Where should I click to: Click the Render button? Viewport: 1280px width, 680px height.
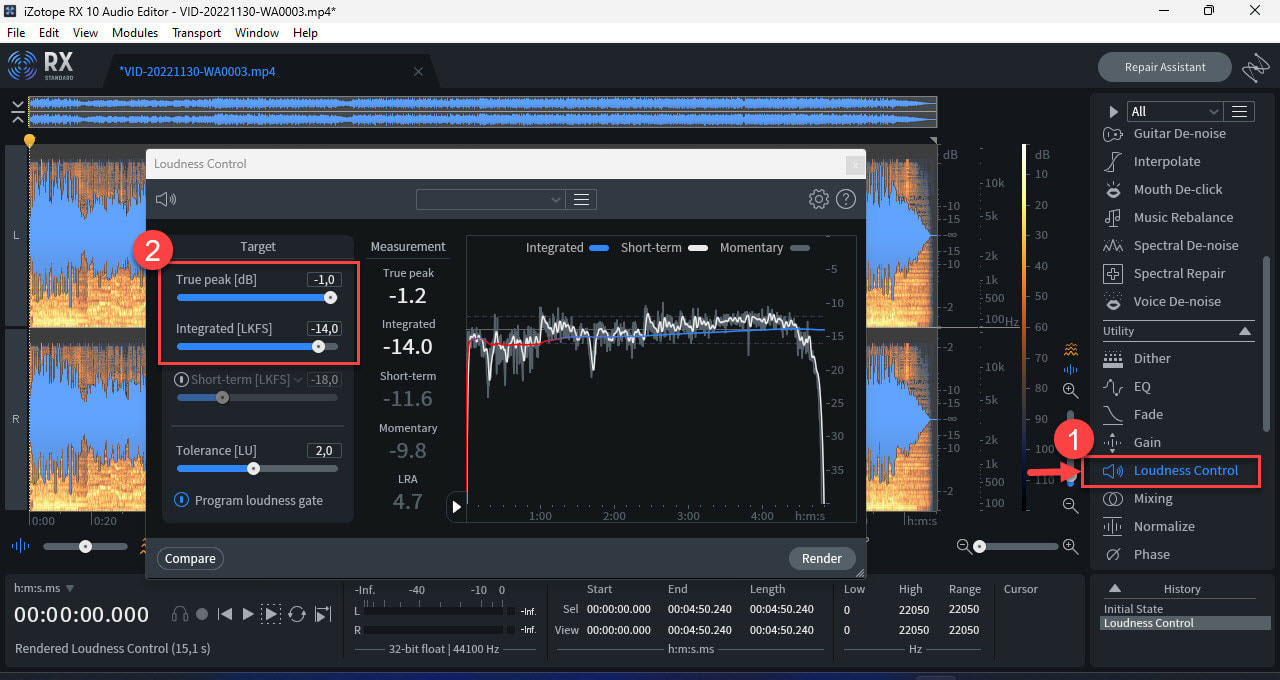822,558
